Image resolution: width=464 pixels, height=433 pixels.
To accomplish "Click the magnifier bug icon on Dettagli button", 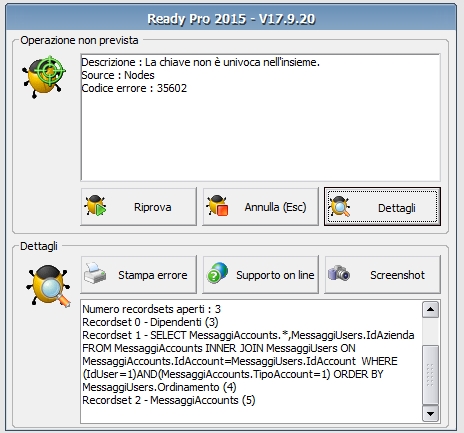I will 339,206.
